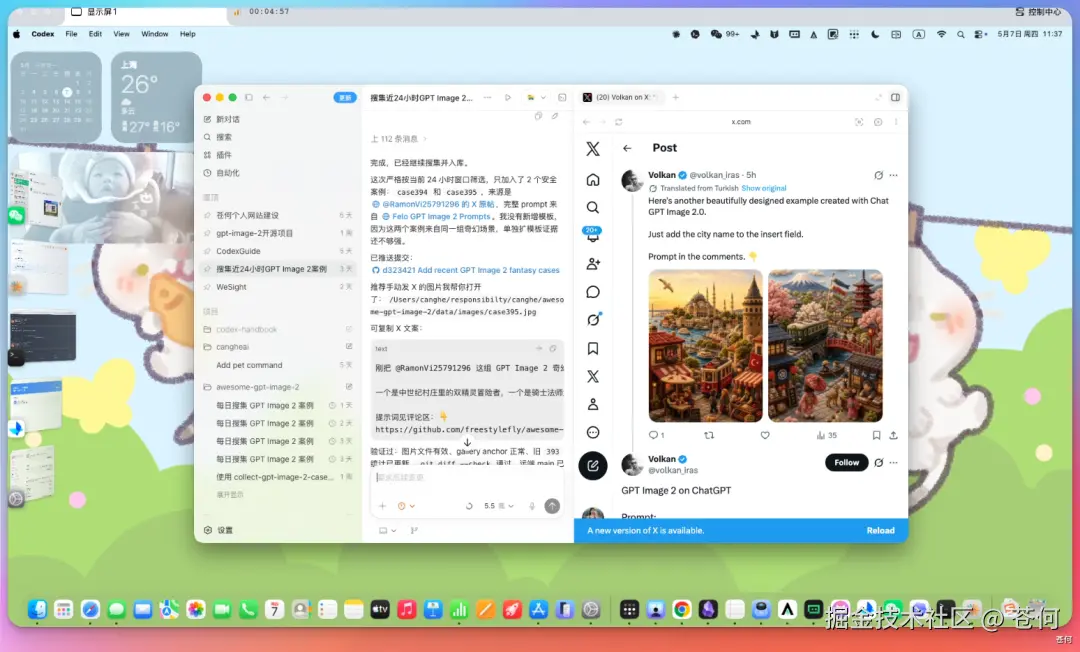This screenshot has width=1080, height=652.
Task: Select the Volkan on X browser tab
Action: pyautogui.click(x=620, y=98)
